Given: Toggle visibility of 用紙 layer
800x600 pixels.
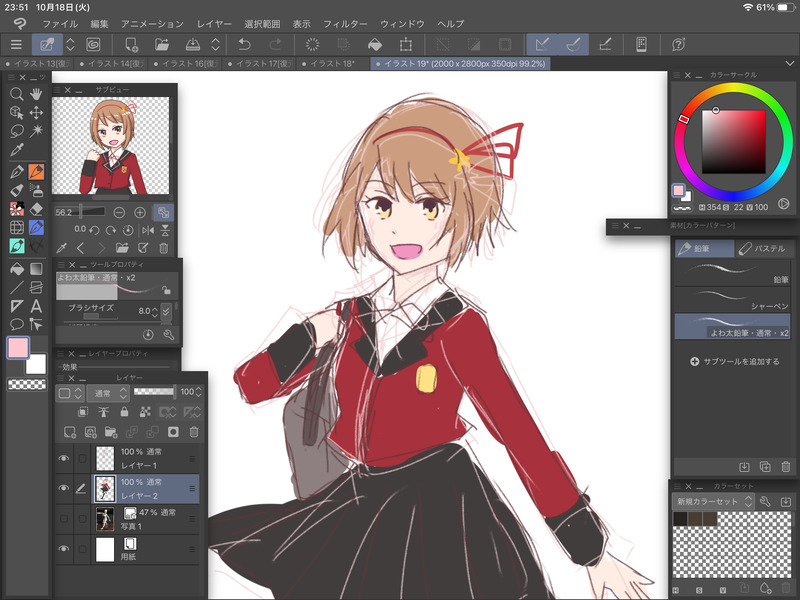Looking at the screenshot, I should (64, 549).
